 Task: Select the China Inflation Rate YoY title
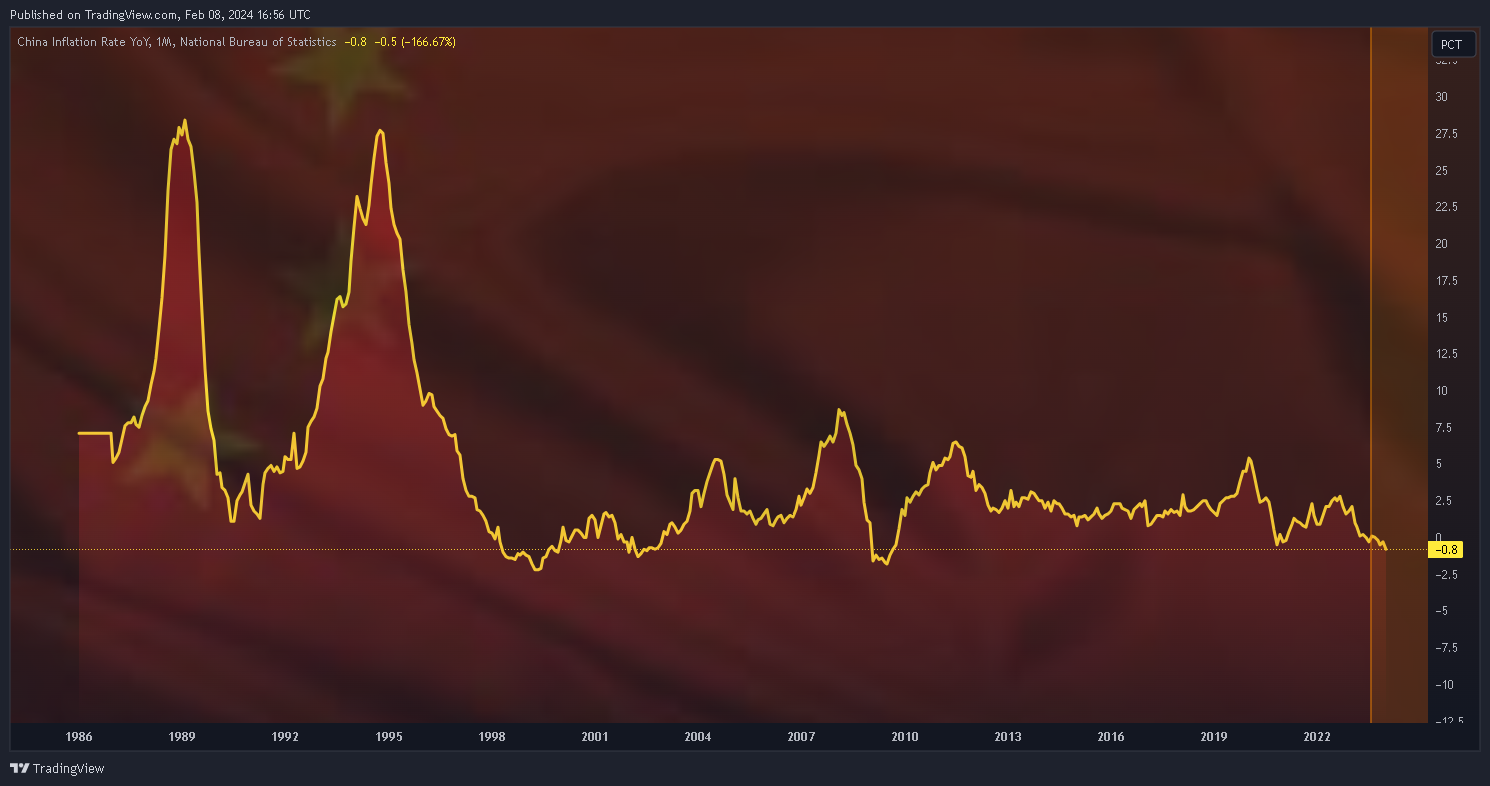point(84,42)
